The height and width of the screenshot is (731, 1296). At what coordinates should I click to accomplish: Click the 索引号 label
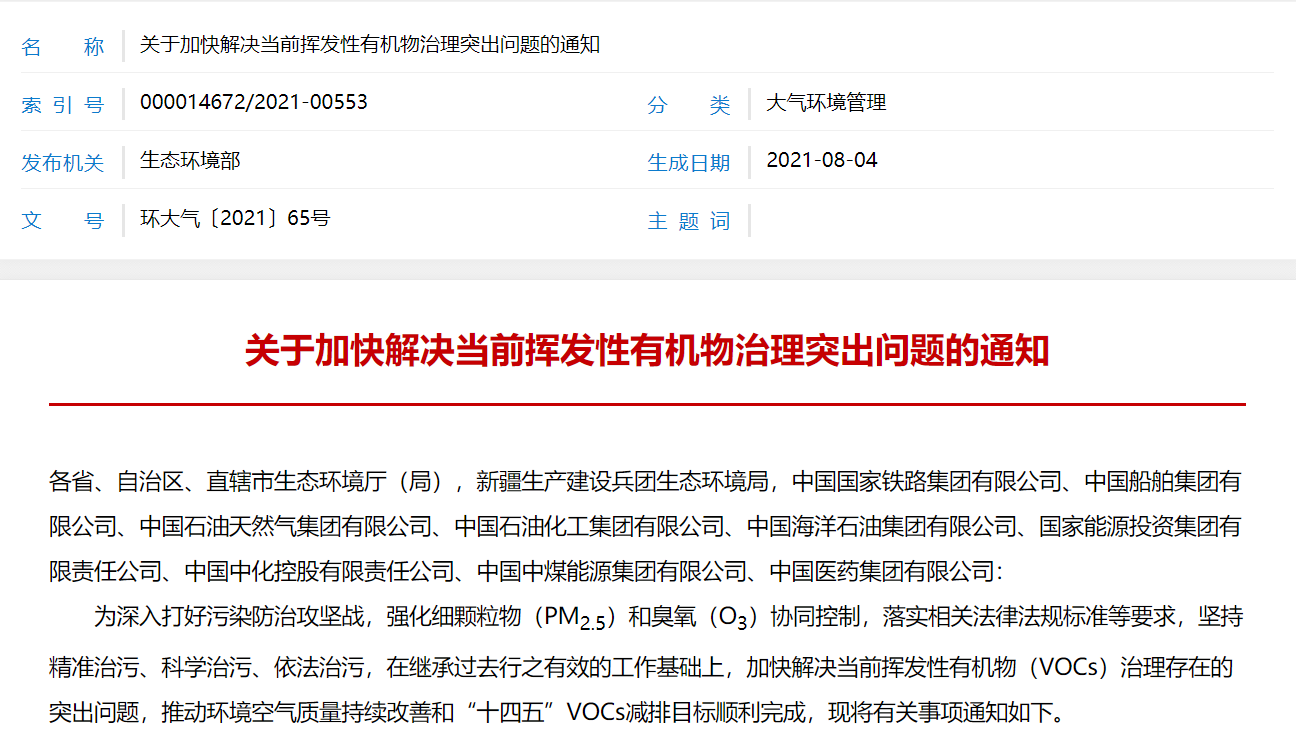[x=62, y=104]
